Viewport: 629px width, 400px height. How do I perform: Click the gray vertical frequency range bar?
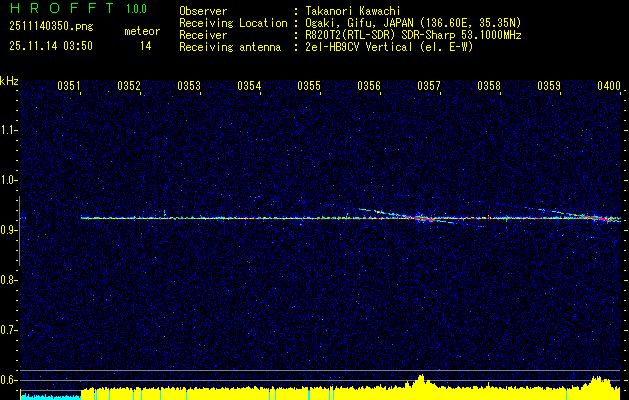click(x=19, y=231)
